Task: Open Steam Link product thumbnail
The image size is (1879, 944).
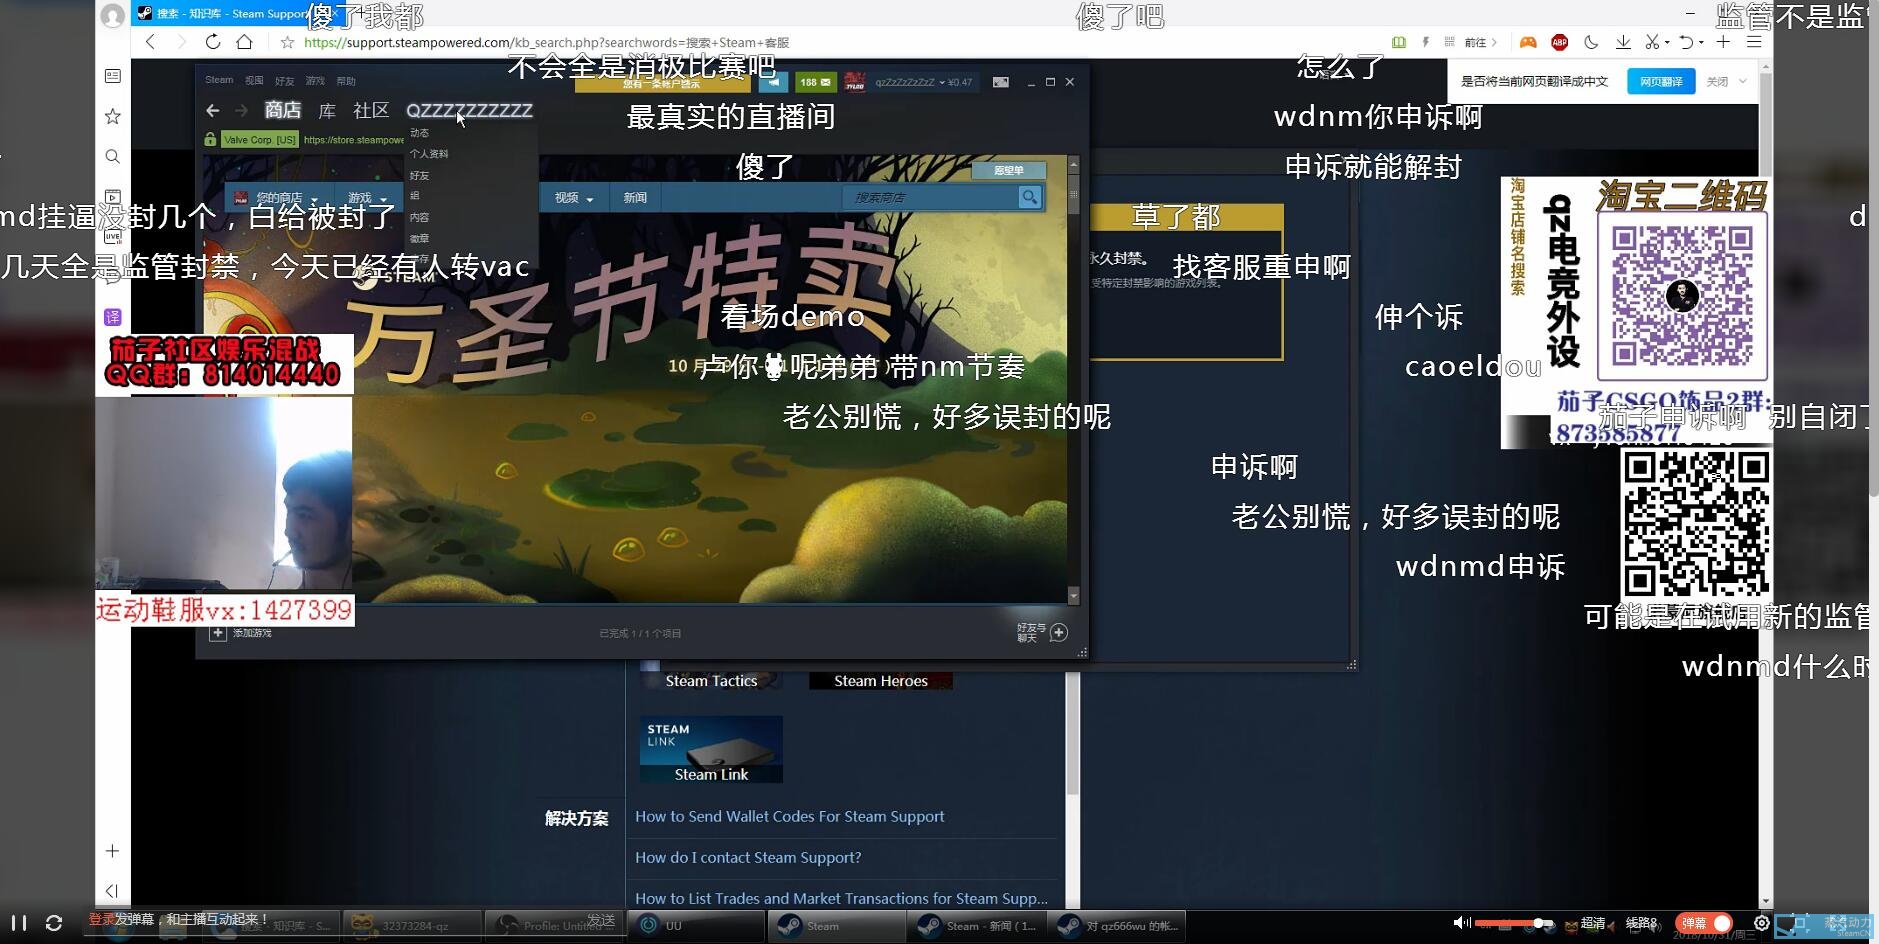Action: (x=711, y=749)
